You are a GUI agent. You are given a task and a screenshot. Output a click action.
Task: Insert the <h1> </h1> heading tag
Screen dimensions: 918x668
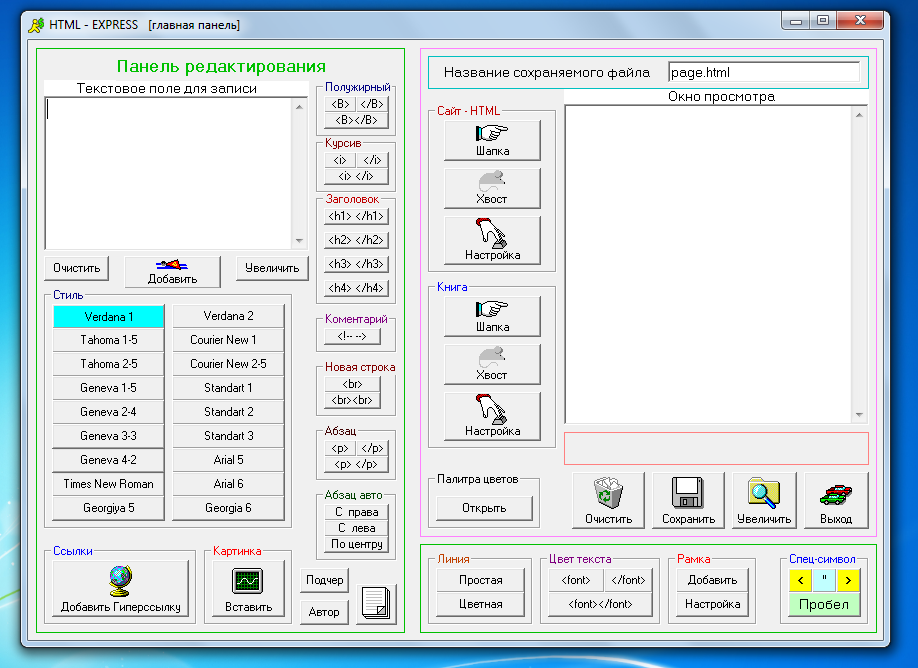pyautogui.click(x=355, y=216)
